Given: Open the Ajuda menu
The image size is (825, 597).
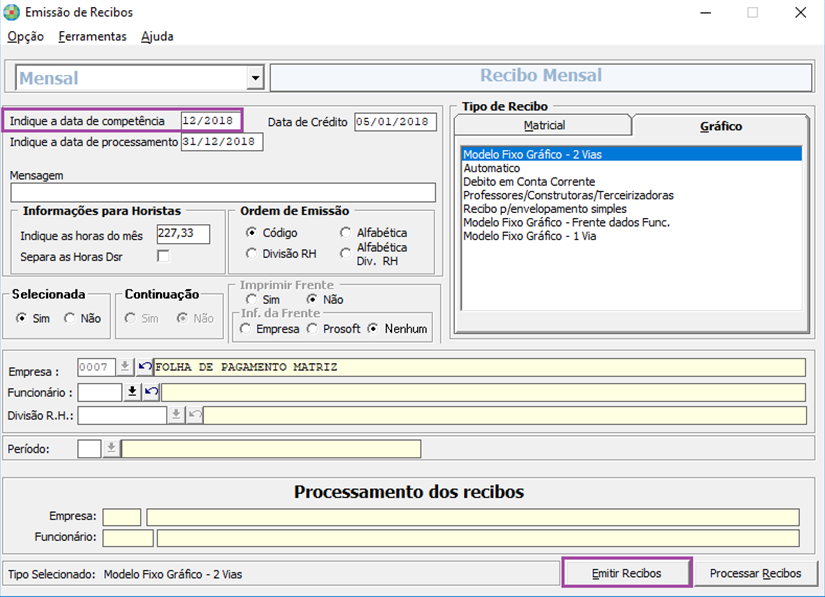Looking at the screenshot, I should pos(157,36).
